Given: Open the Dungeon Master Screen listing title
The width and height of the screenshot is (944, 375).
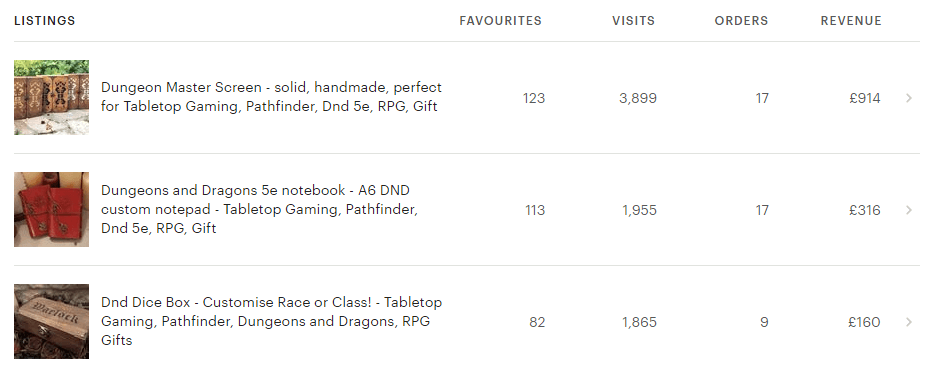Looking at the screenshot, I should click(272, 97).
